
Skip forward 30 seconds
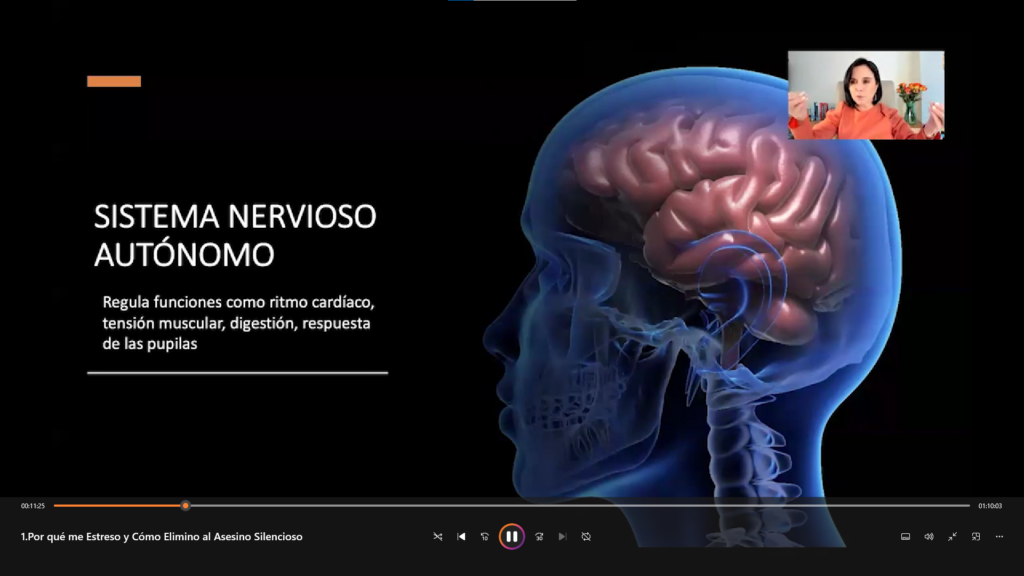click(539, 536)
